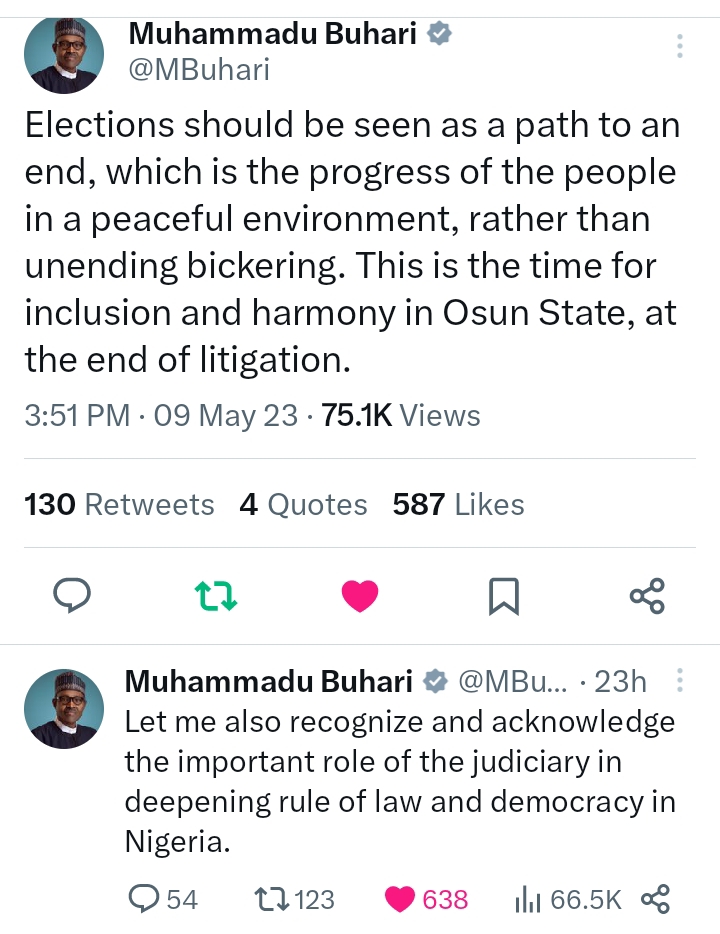Bookmark the main tweet

(504, 596)
